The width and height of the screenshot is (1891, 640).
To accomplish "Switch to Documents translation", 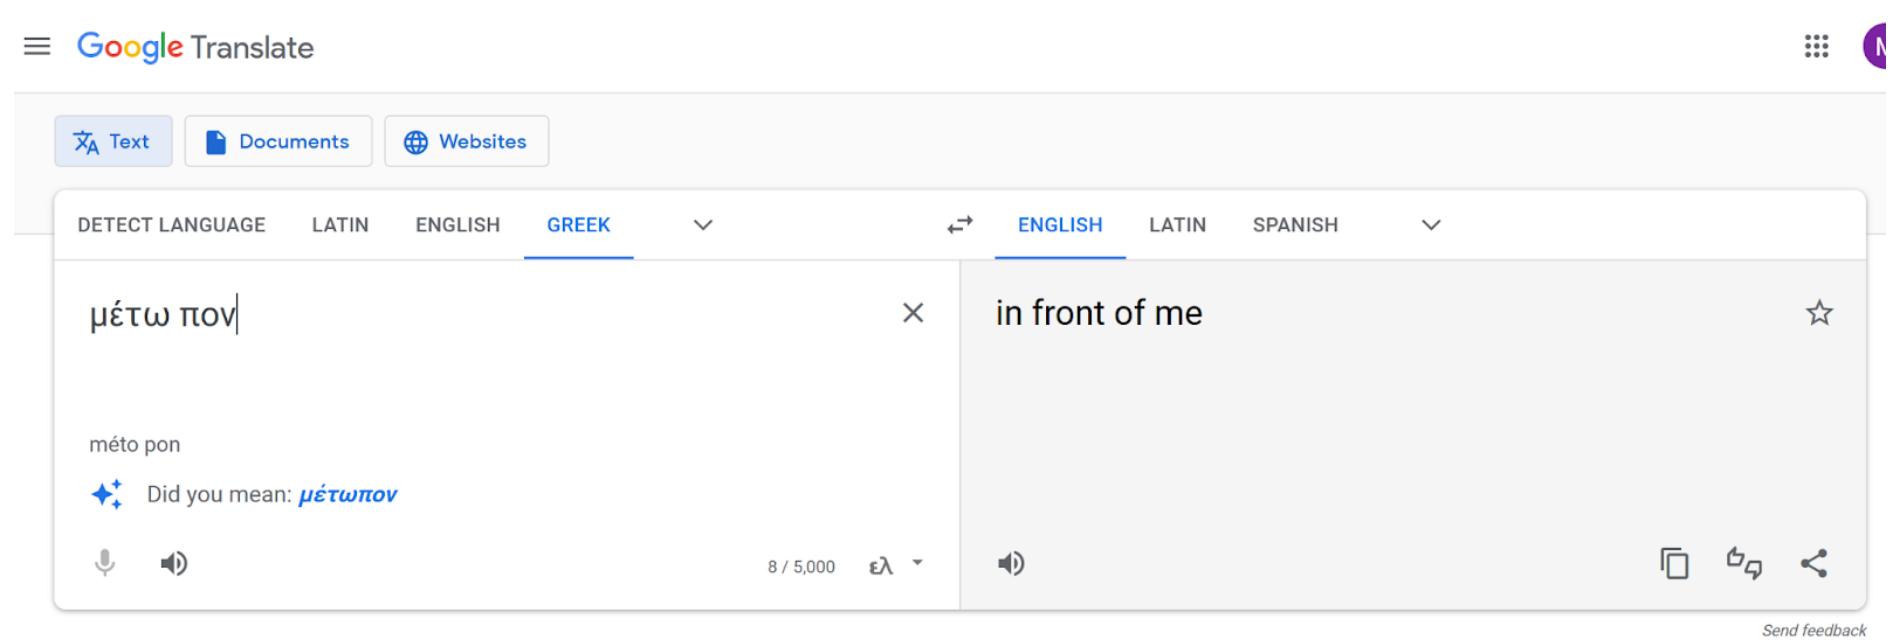I will pos(278,142).
